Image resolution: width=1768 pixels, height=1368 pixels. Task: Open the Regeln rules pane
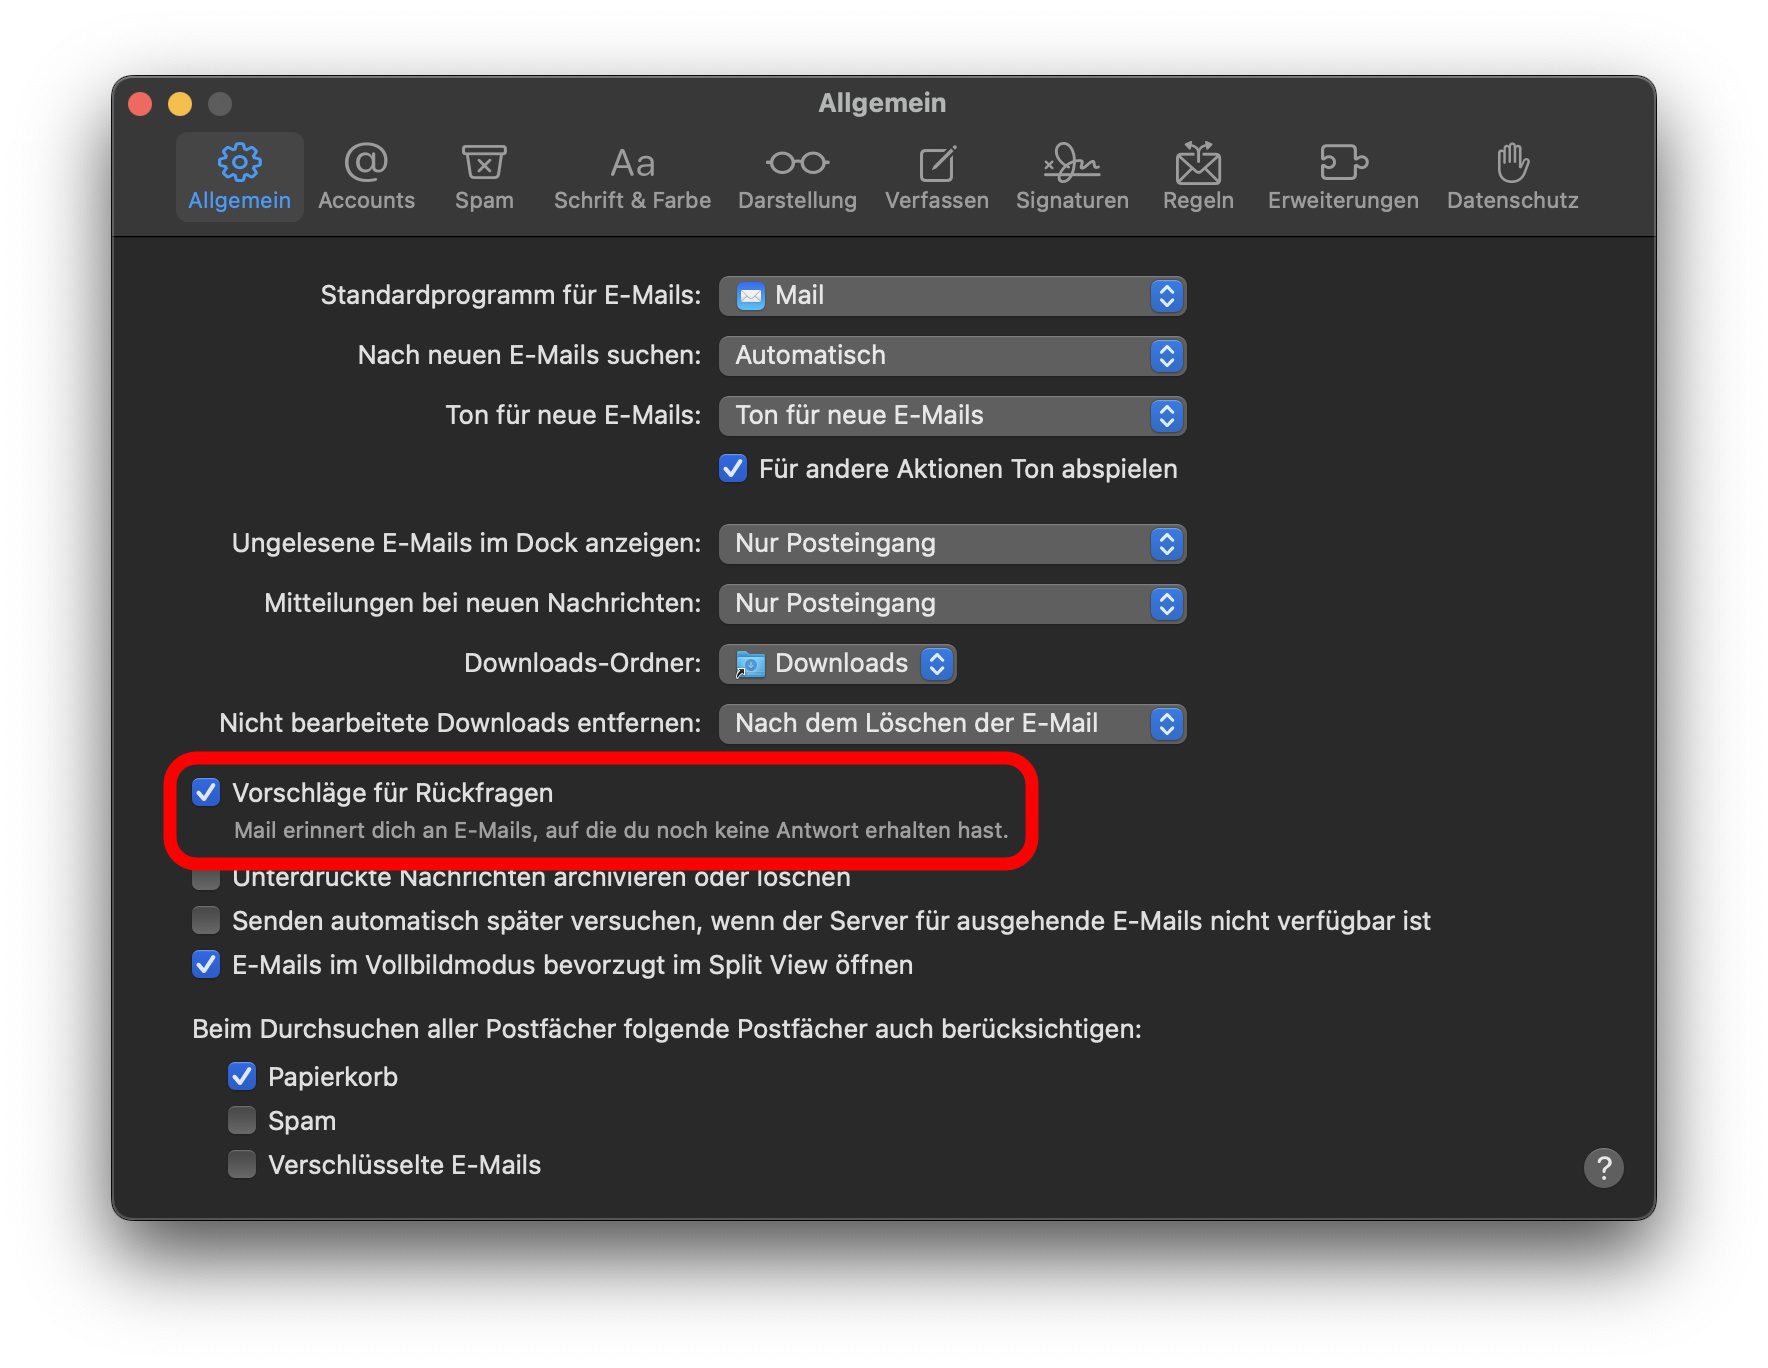tap(1198, 177)
